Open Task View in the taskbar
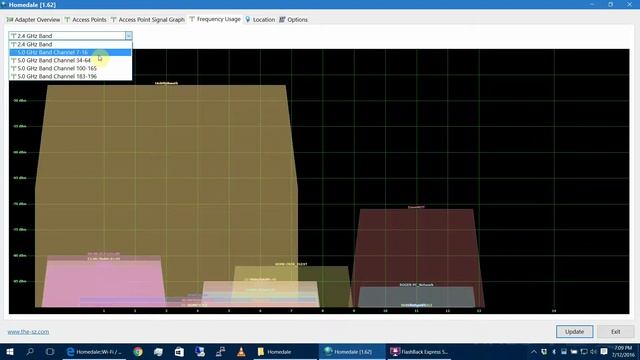This screenshot has height=360, width=640. pos(50,351)
